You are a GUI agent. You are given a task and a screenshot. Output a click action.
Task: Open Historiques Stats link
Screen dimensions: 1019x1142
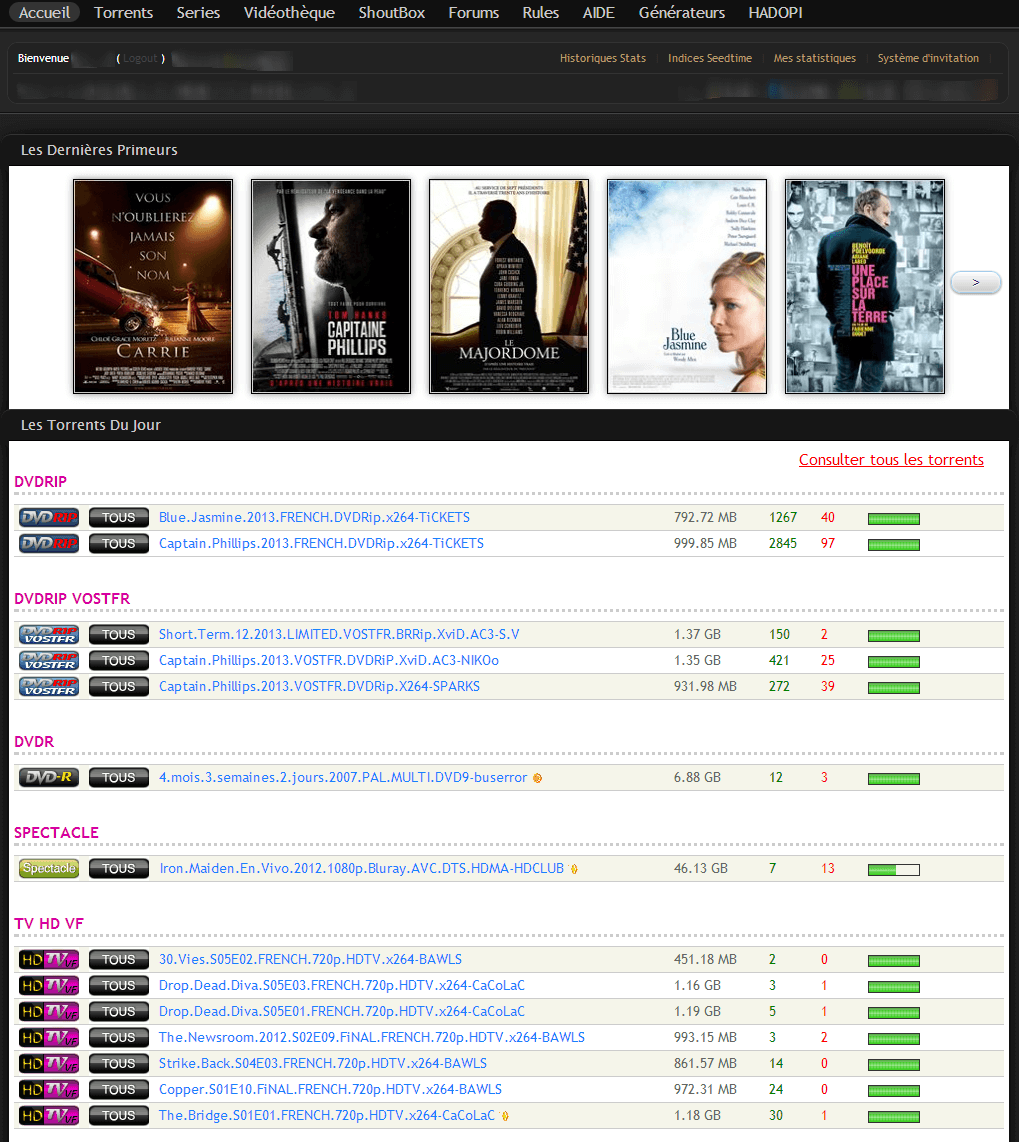603,58
